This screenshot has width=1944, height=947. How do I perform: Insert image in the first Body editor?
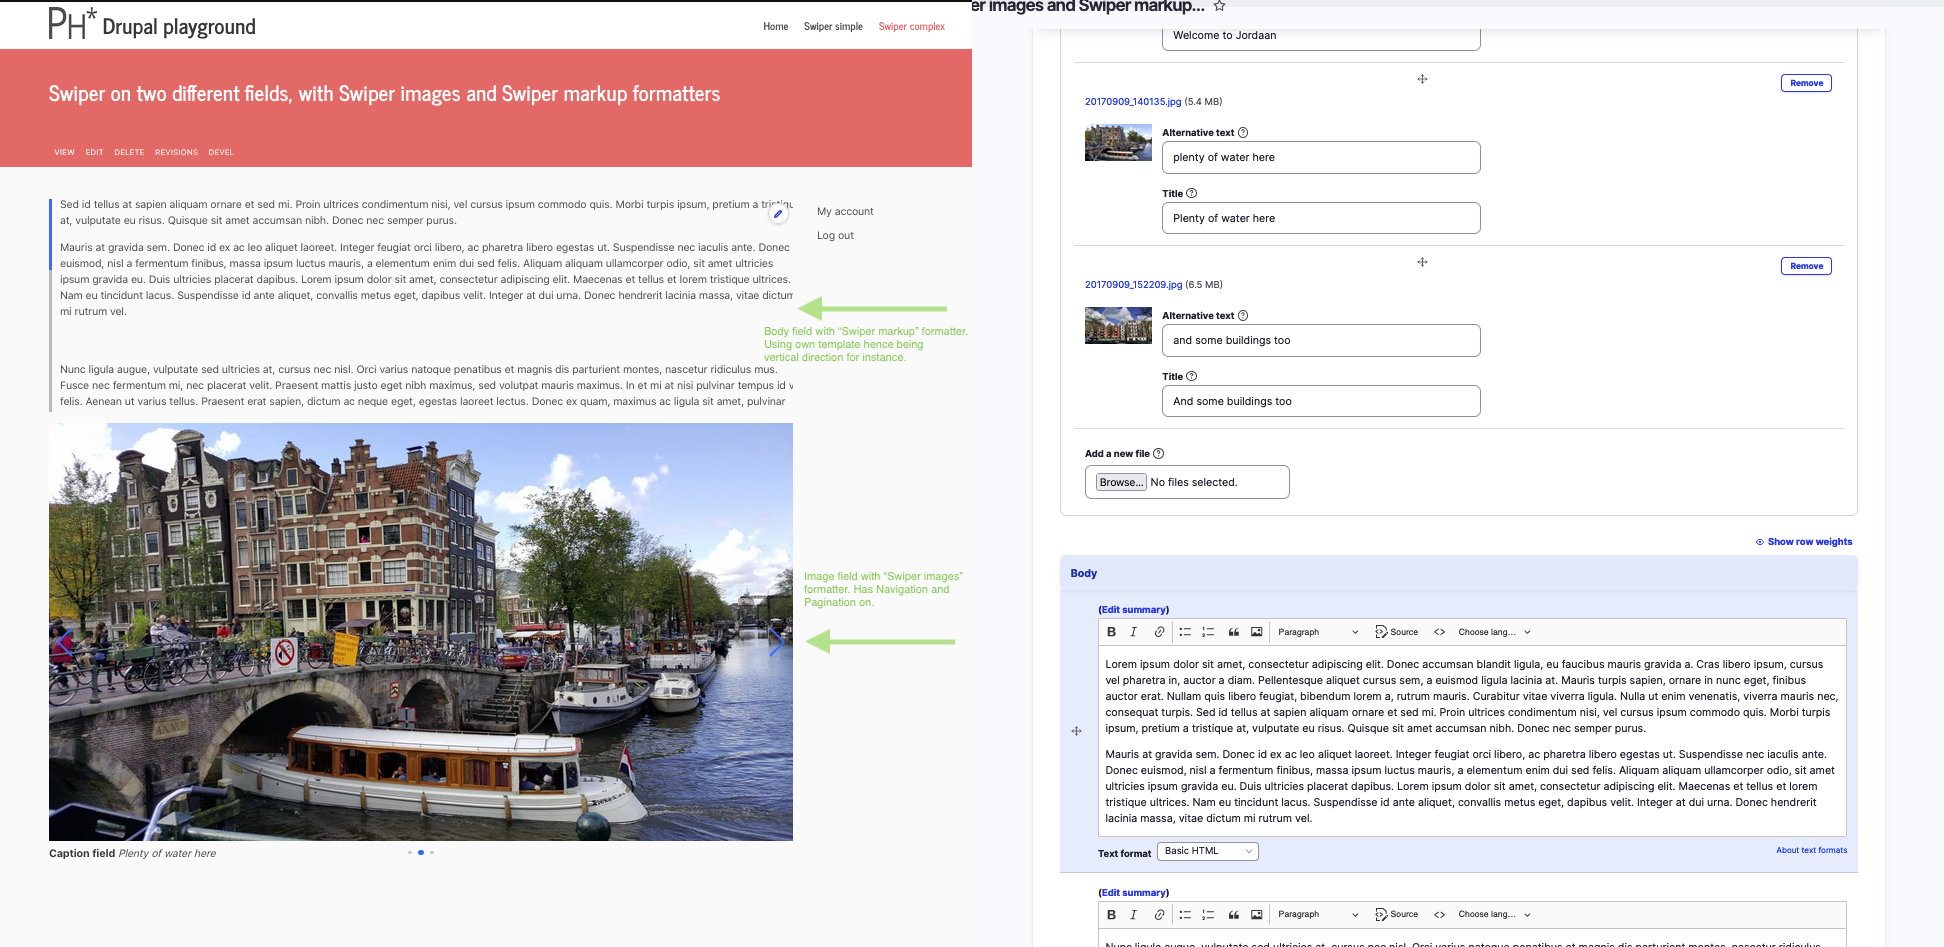[x=1257, y=632]
